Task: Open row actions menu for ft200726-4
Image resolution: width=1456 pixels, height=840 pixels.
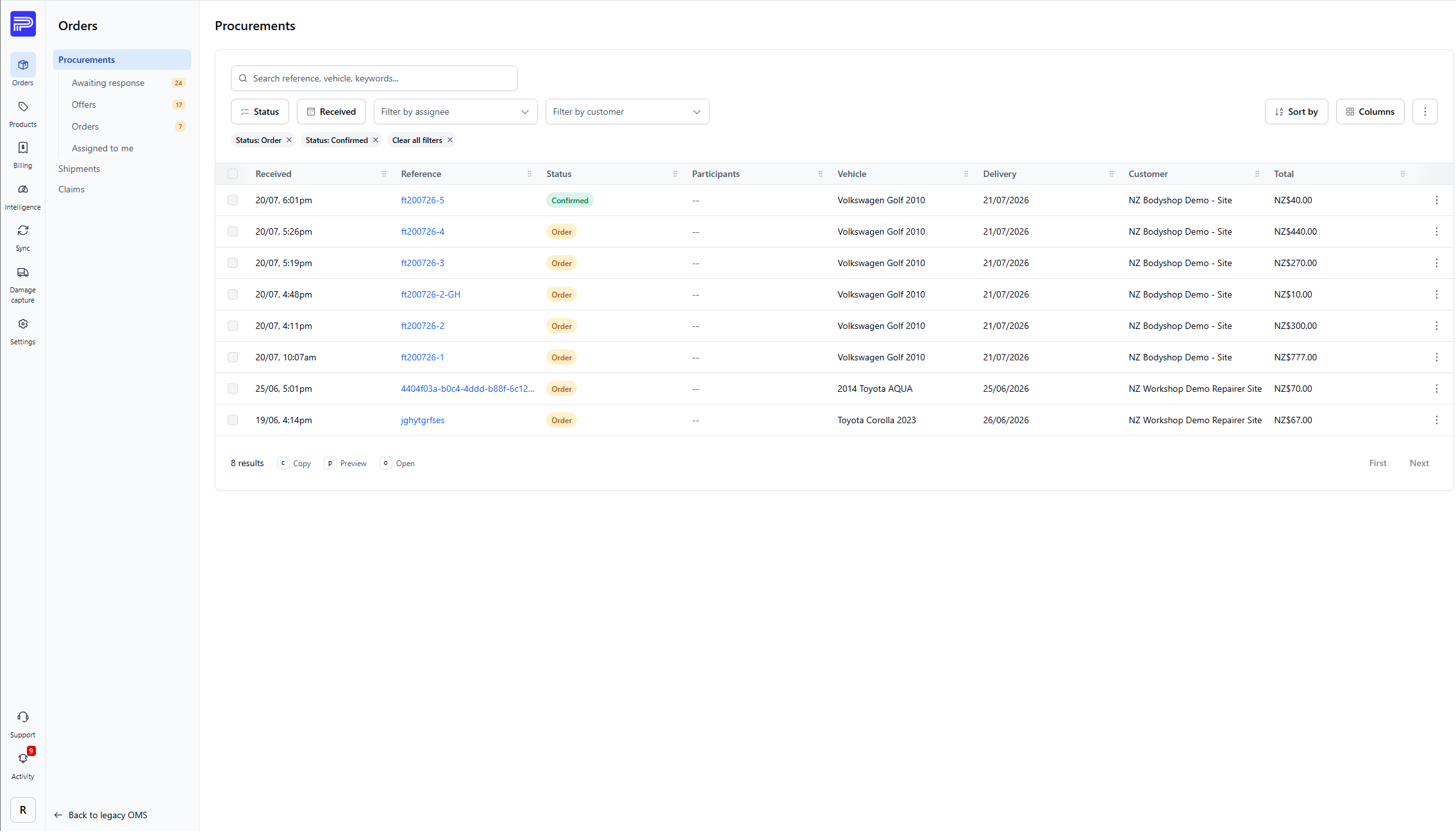Action: pos(1437,232)
